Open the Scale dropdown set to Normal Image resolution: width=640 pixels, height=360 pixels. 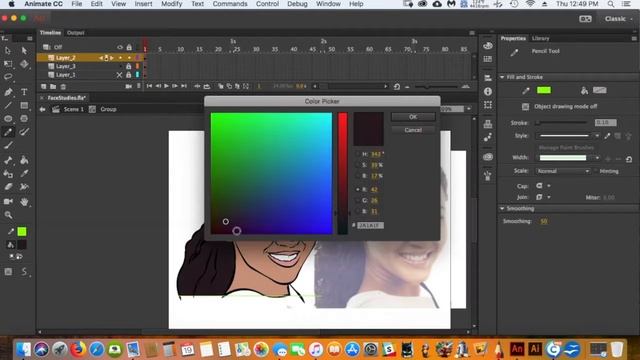563,171
